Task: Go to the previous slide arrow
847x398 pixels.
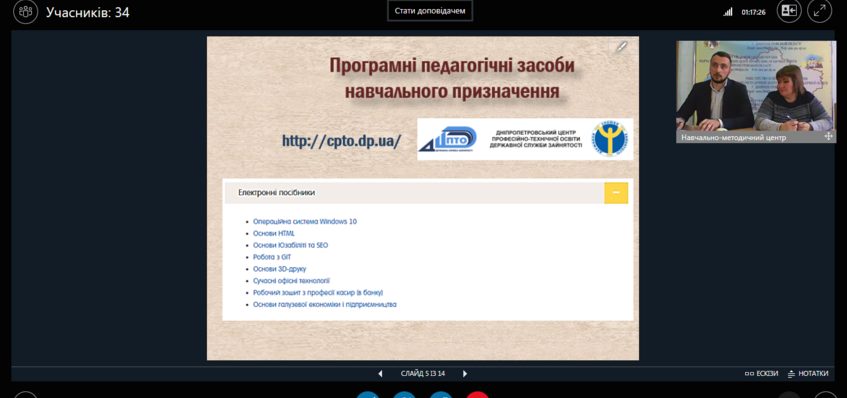Action: point(380,374)
